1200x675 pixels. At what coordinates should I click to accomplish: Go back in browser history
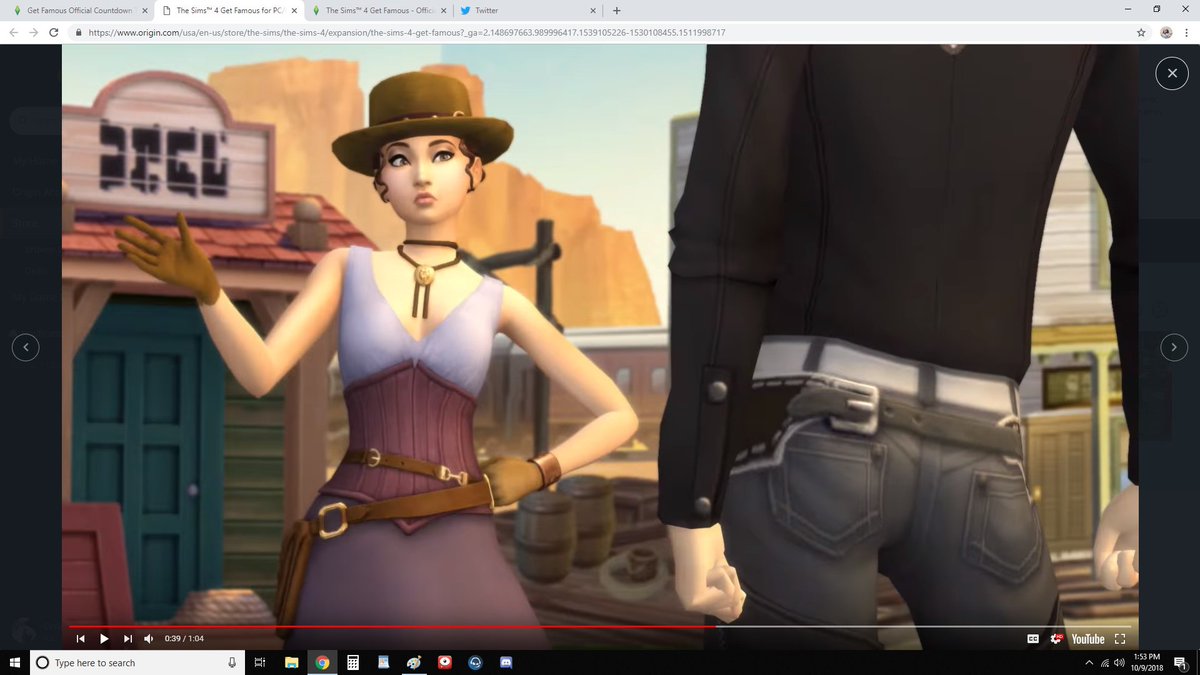pos(14,32)
